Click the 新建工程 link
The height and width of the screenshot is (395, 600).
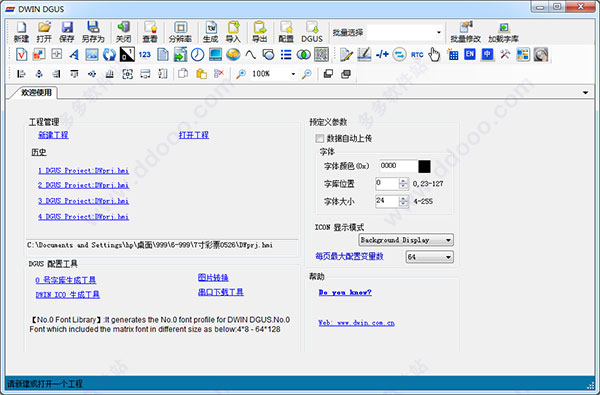(53, 135)
